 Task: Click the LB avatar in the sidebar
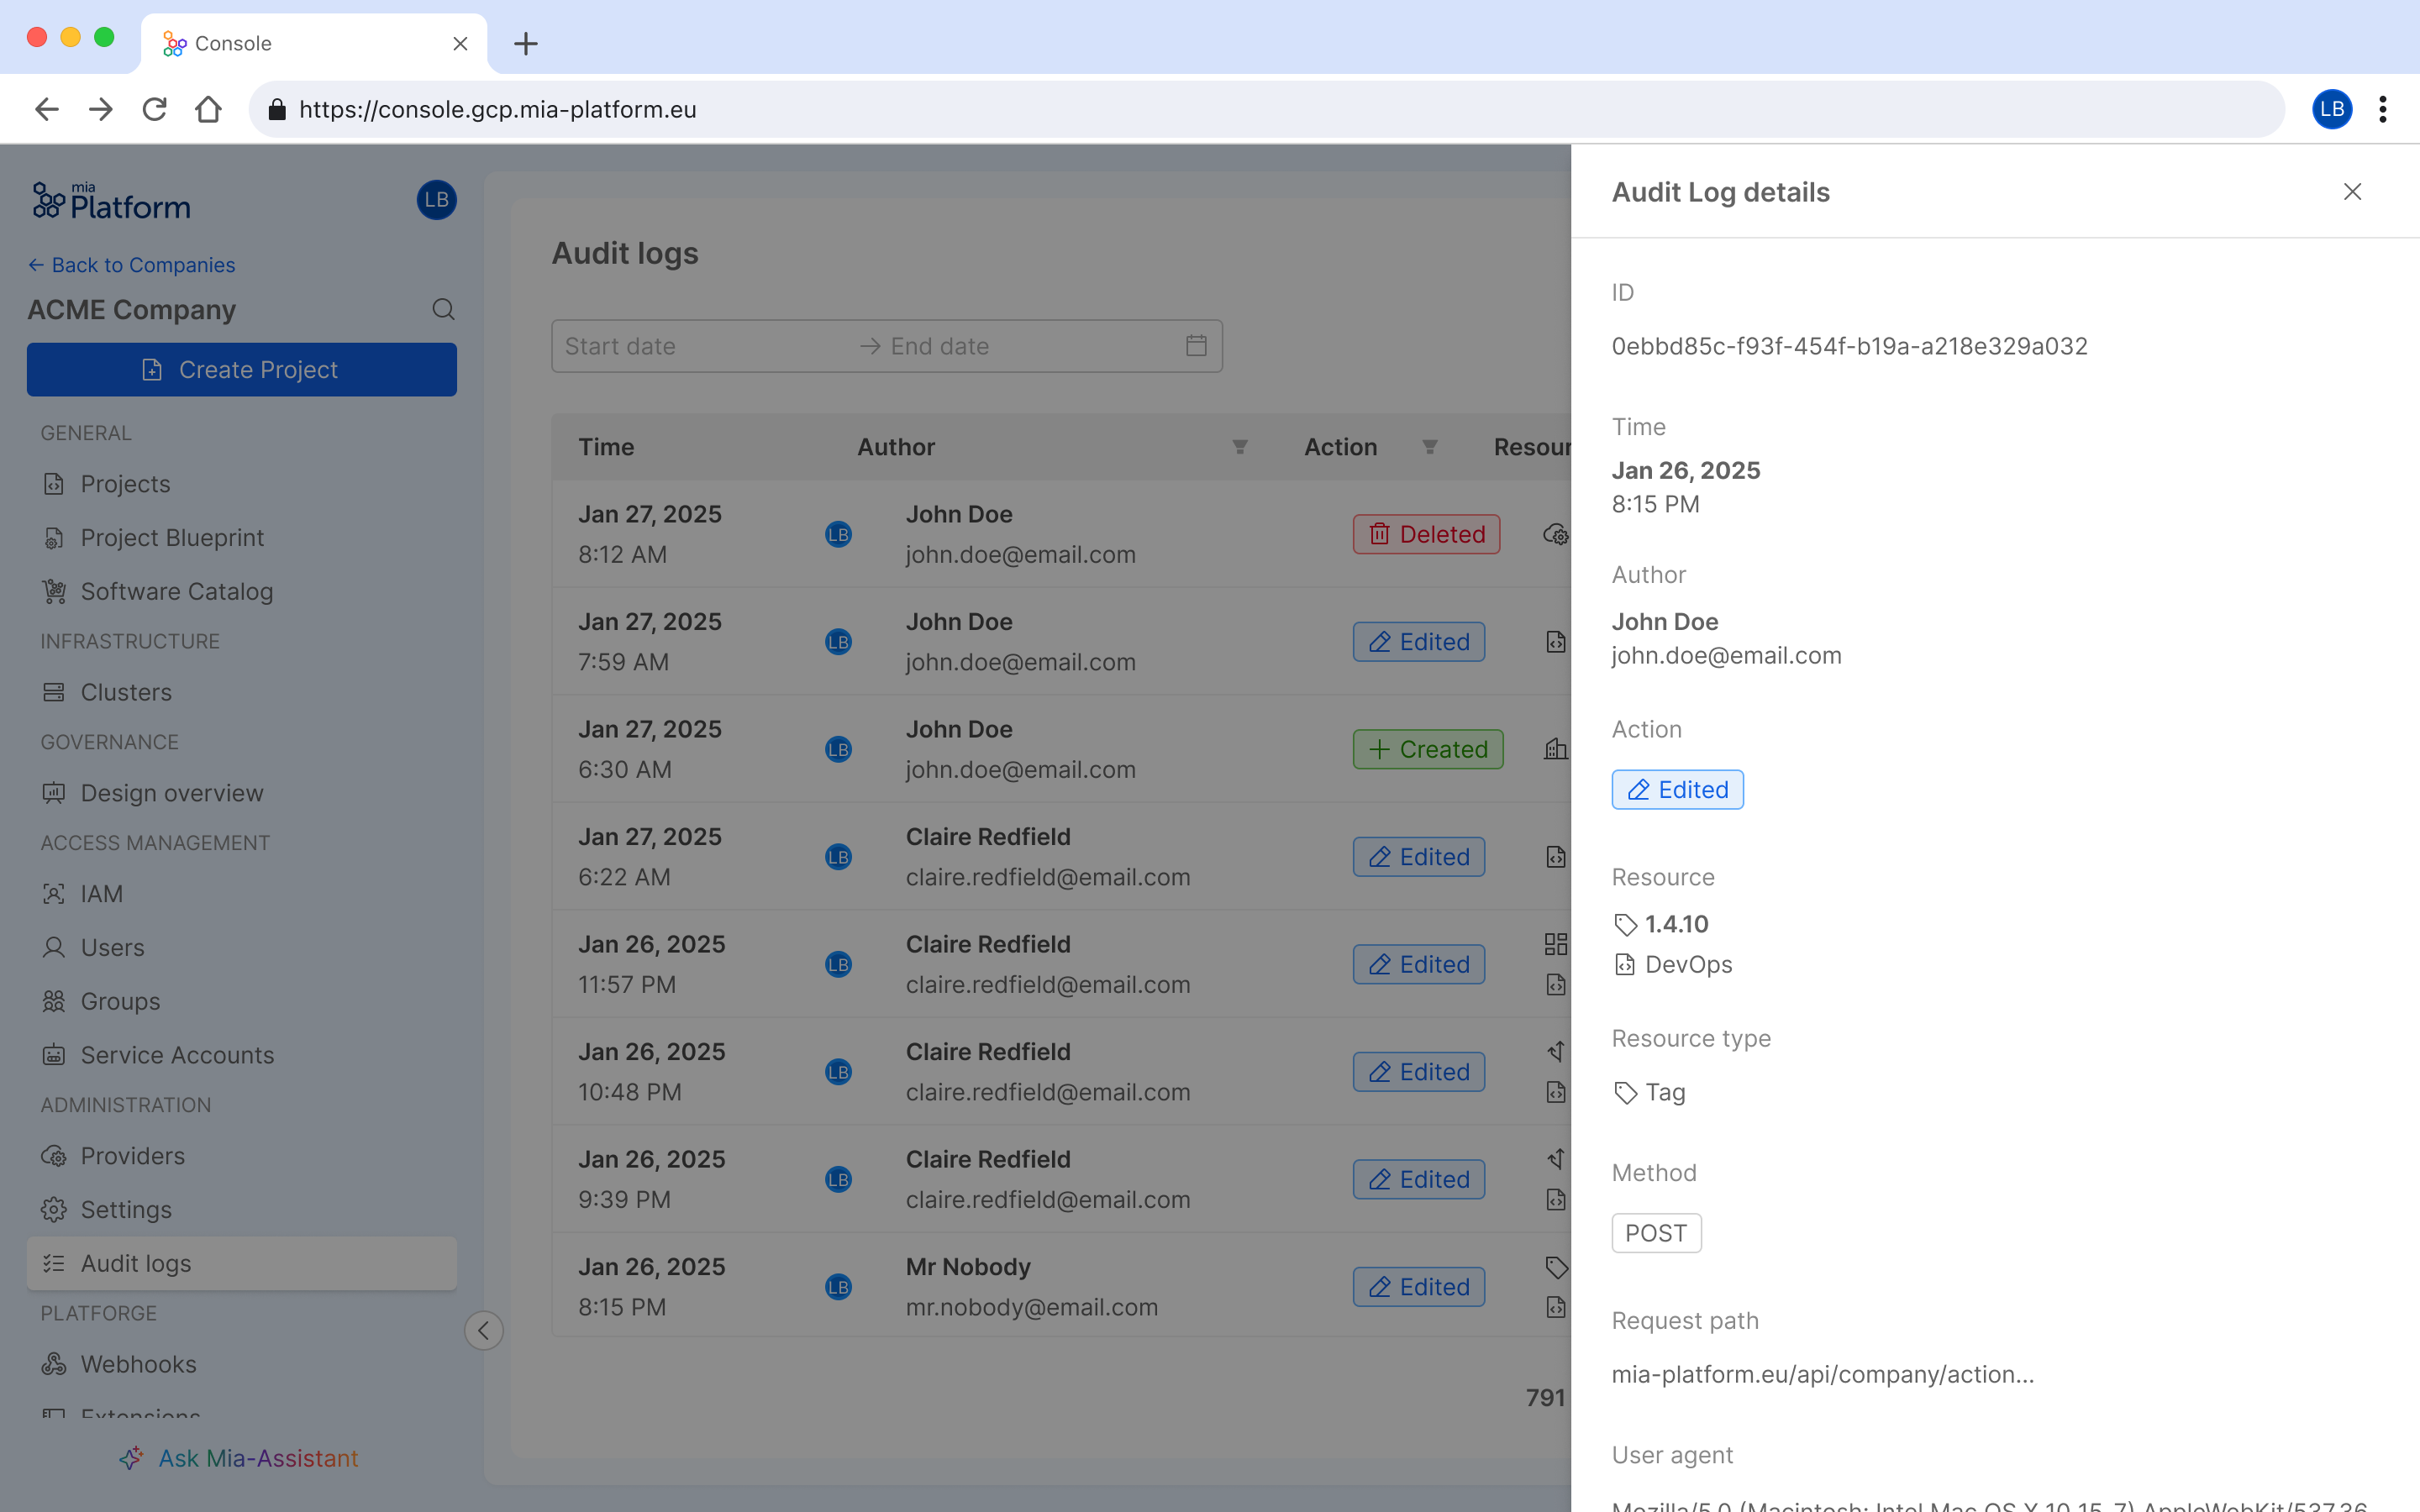[x=436, y=199]
